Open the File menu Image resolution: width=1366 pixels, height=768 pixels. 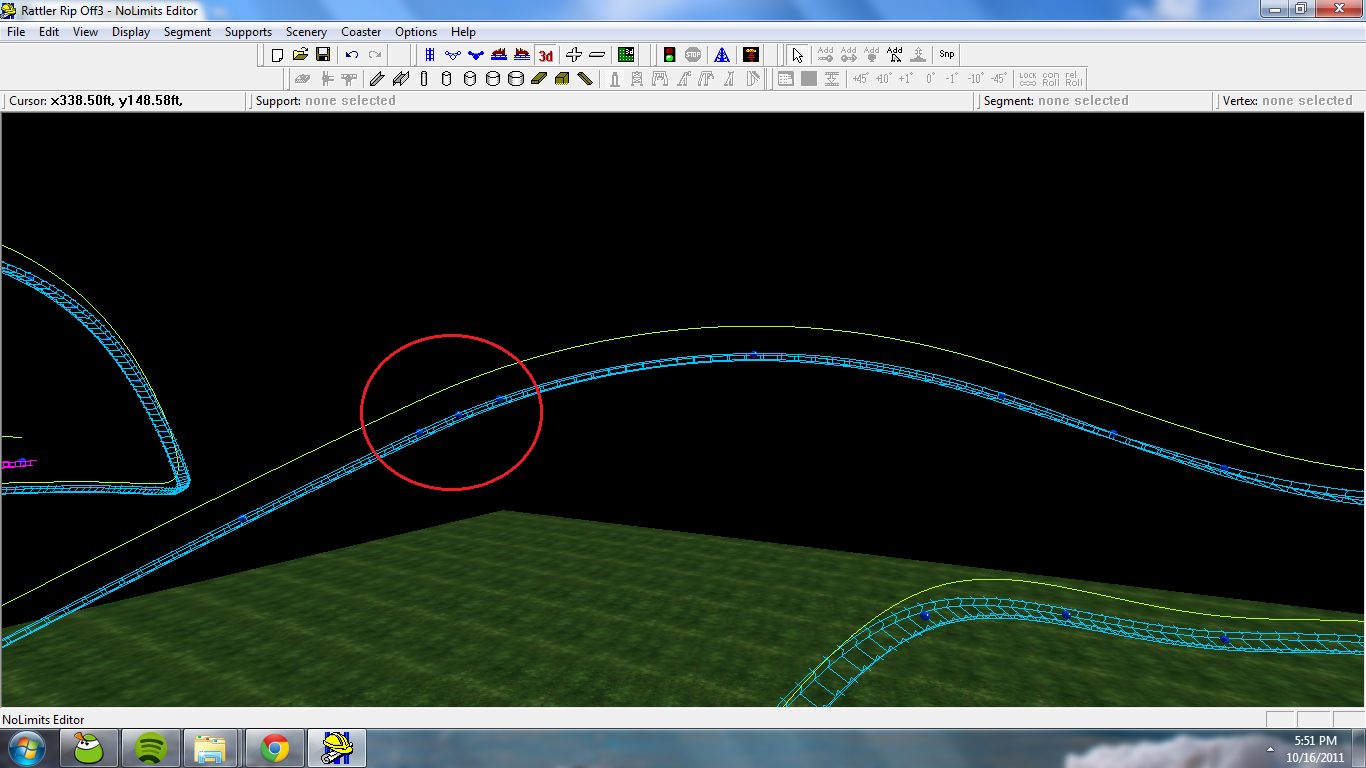coord(16,32)
